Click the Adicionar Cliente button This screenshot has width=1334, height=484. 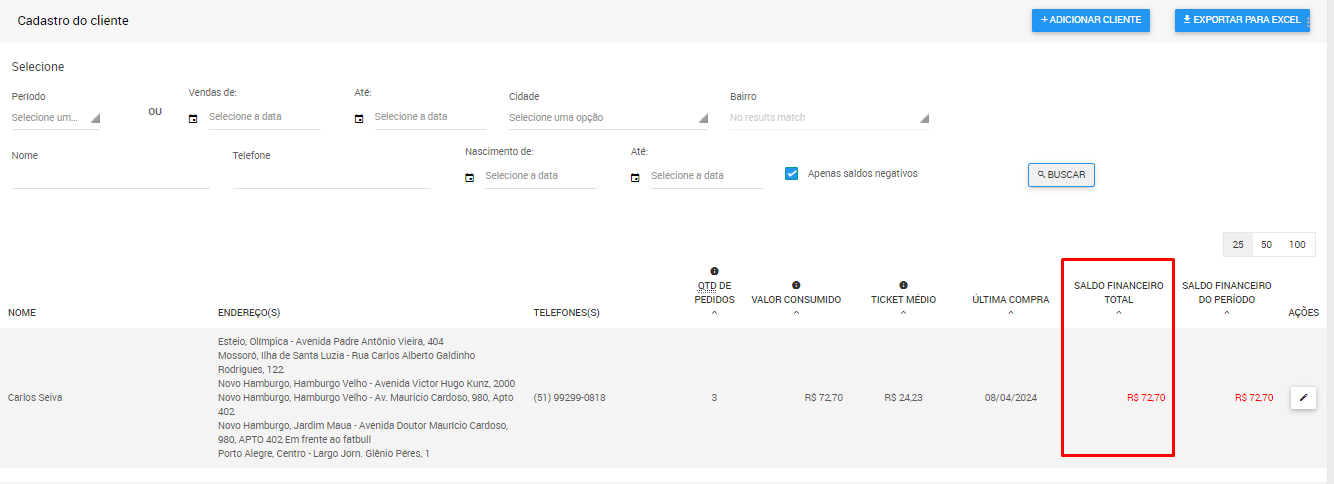tap(1091, 20)
